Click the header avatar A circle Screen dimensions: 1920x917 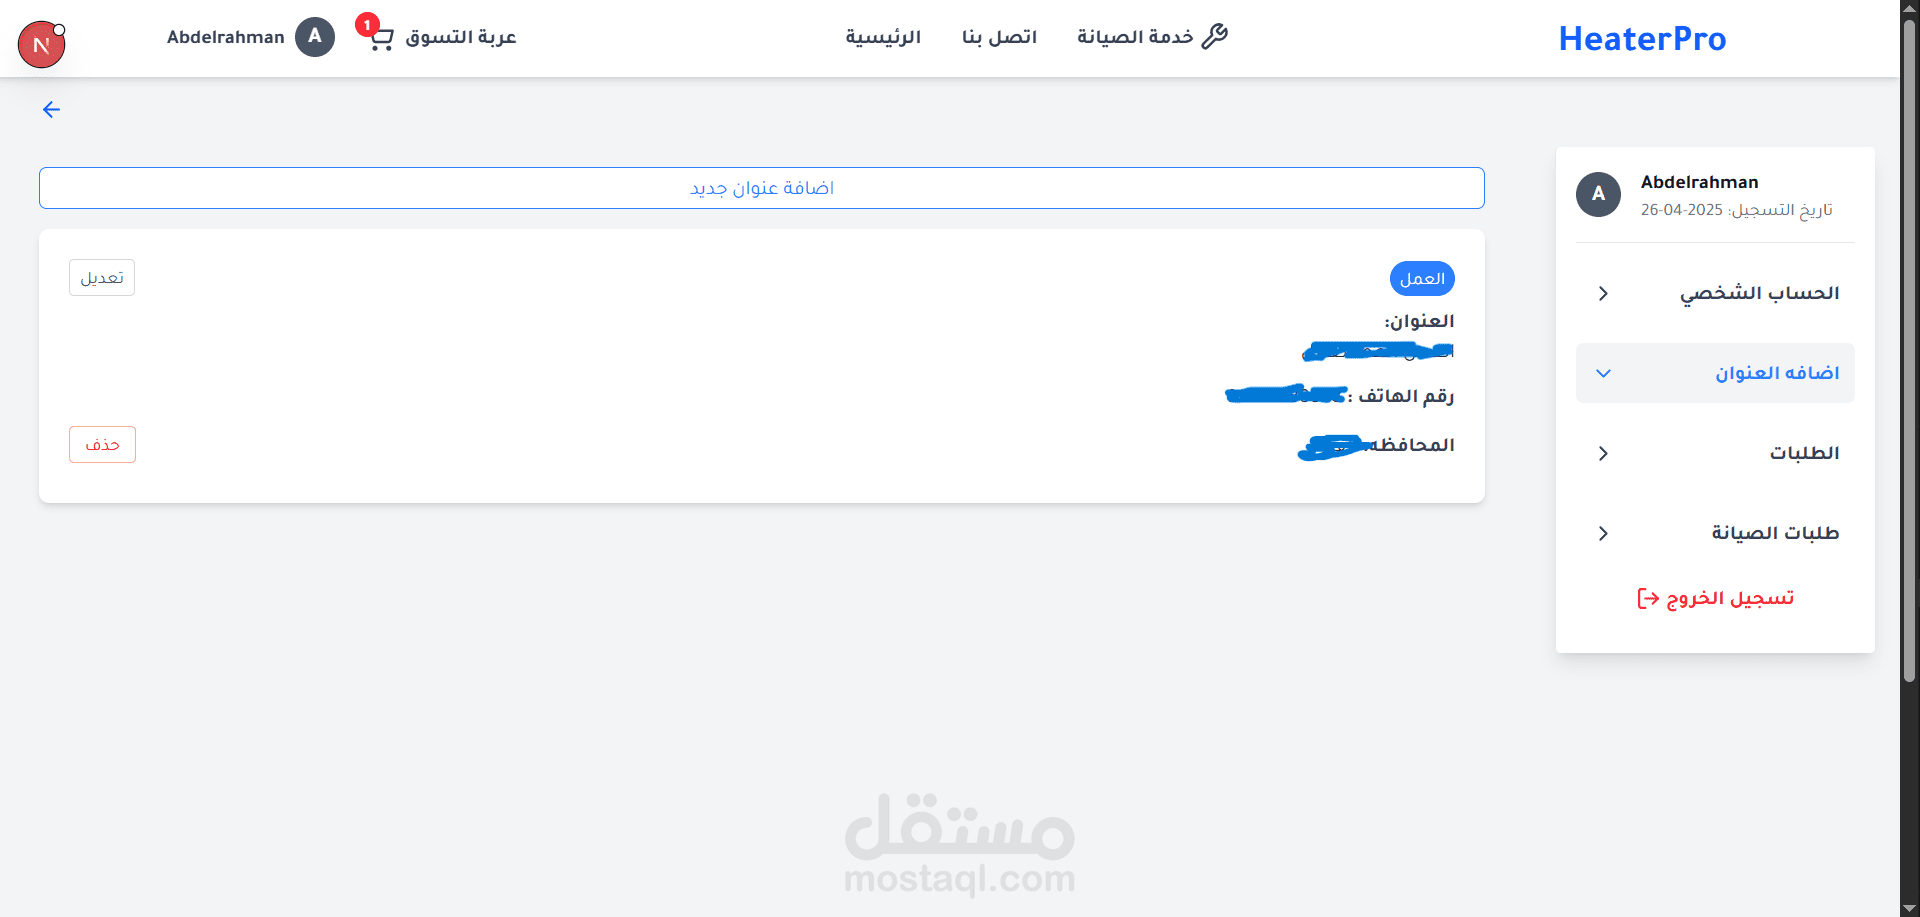315,37
